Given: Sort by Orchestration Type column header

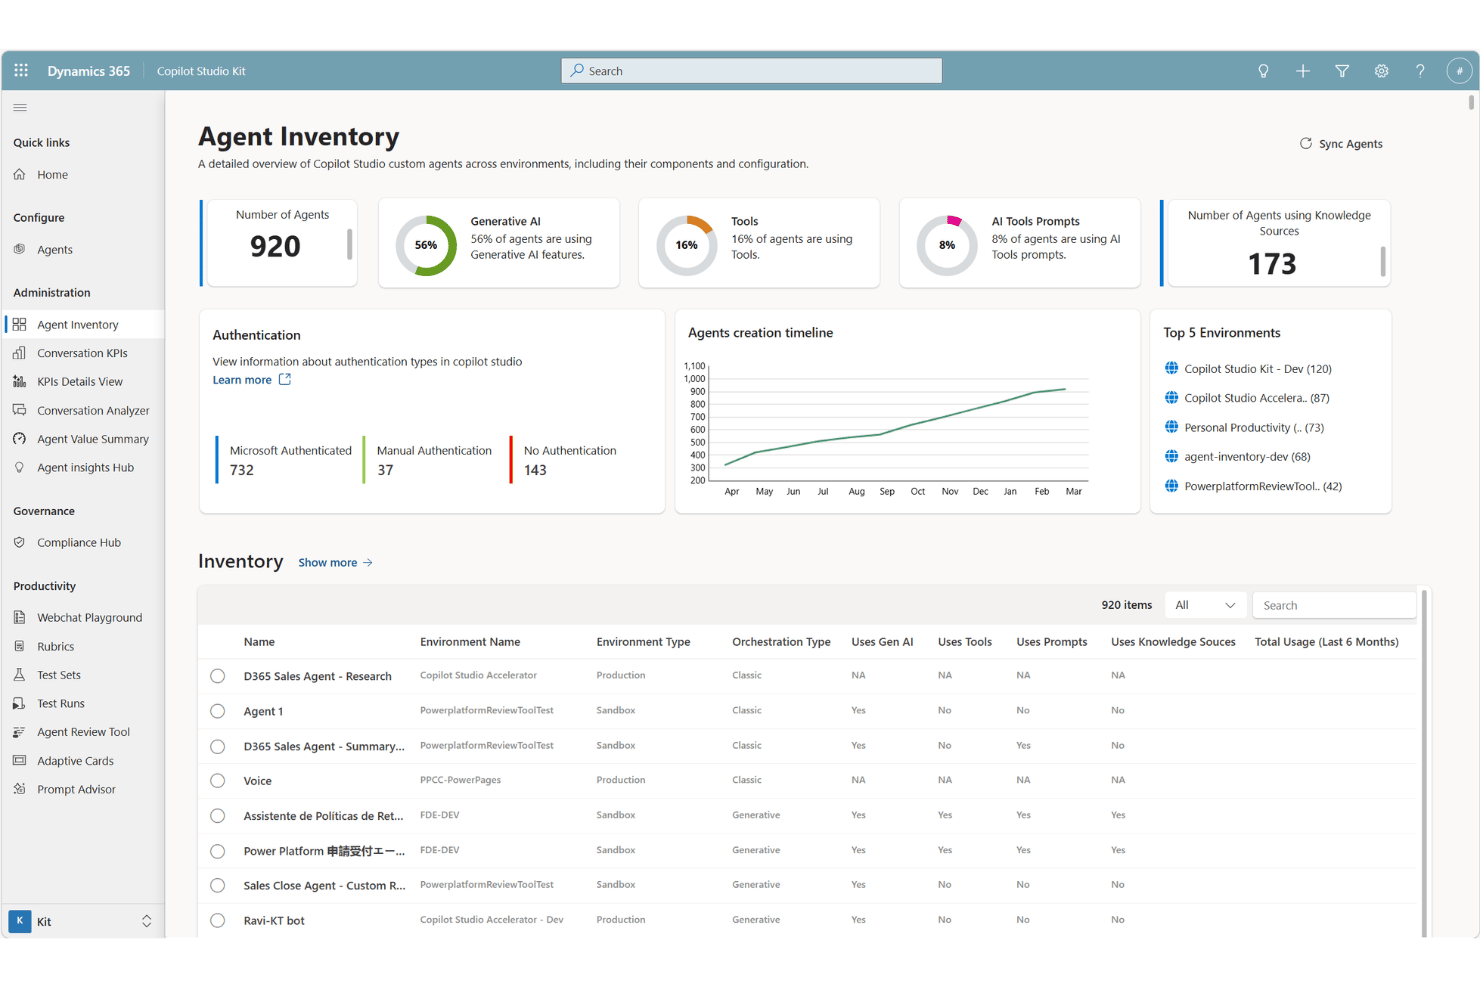Looking at the screenshot, I should (x=781, y=642).
